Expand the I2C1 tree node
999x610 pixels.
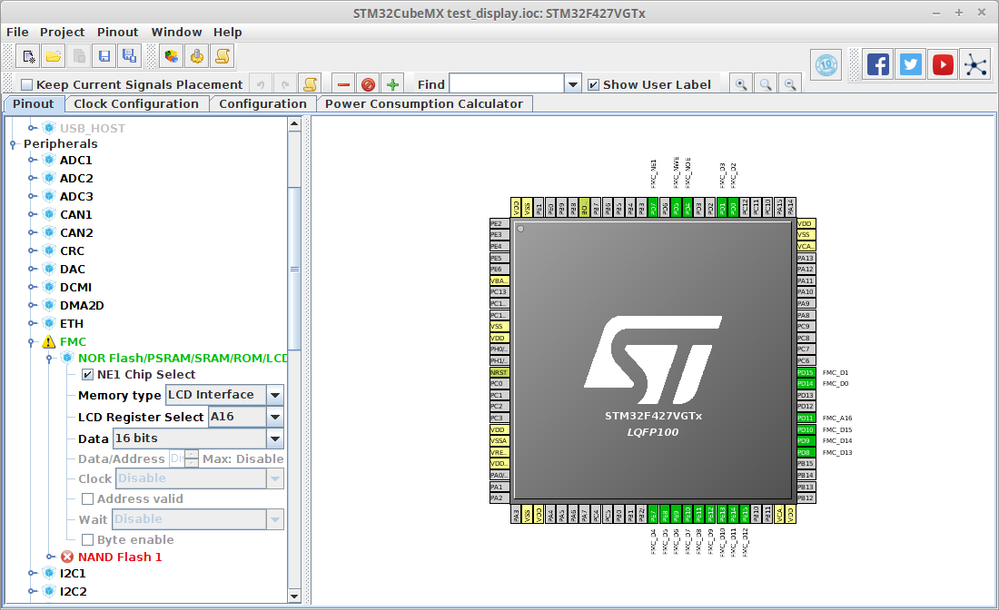pyautogui.click(x=32, y=574)
